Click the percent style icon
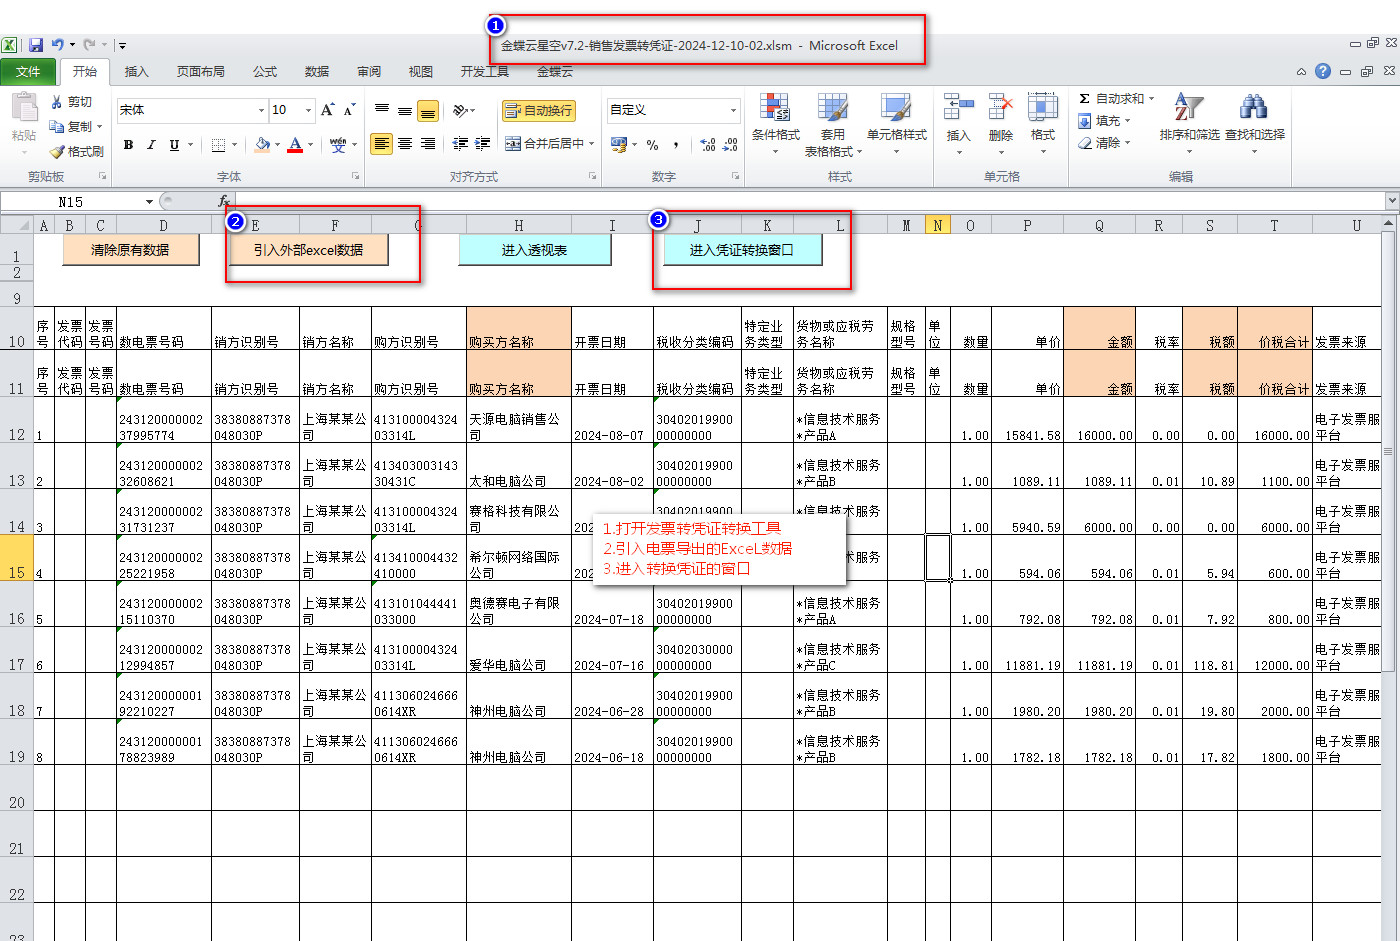 (x=652, y=145)
